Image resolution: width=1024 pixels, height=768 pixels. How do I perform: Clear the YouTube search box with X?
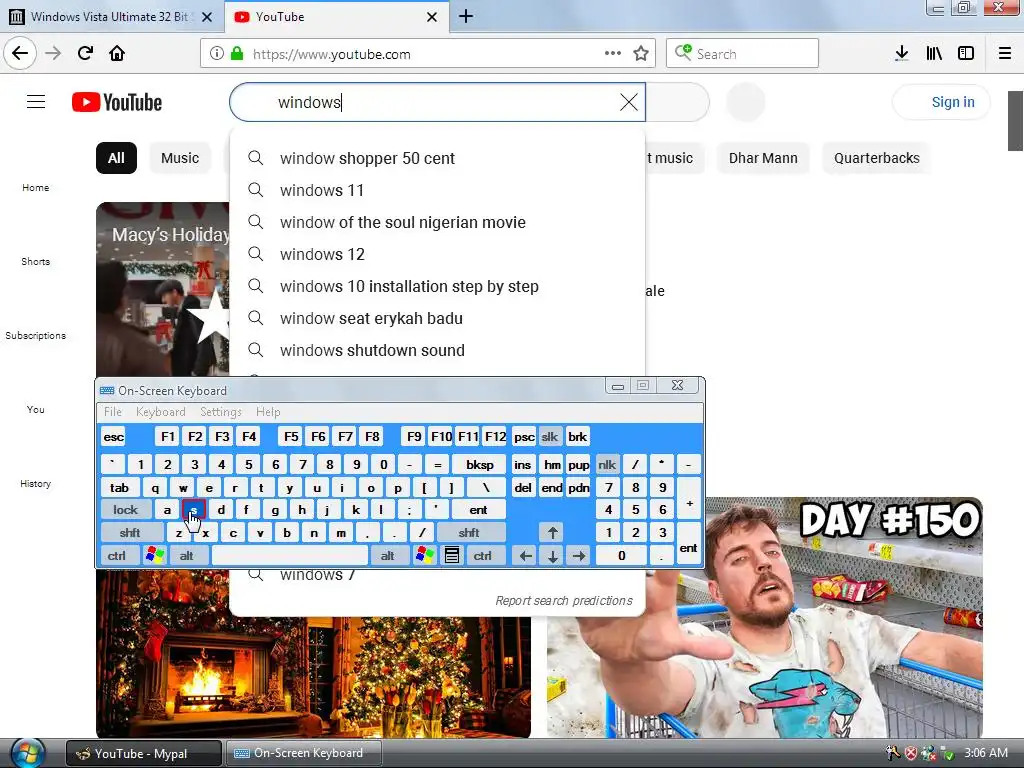click(x=629, y=102)
